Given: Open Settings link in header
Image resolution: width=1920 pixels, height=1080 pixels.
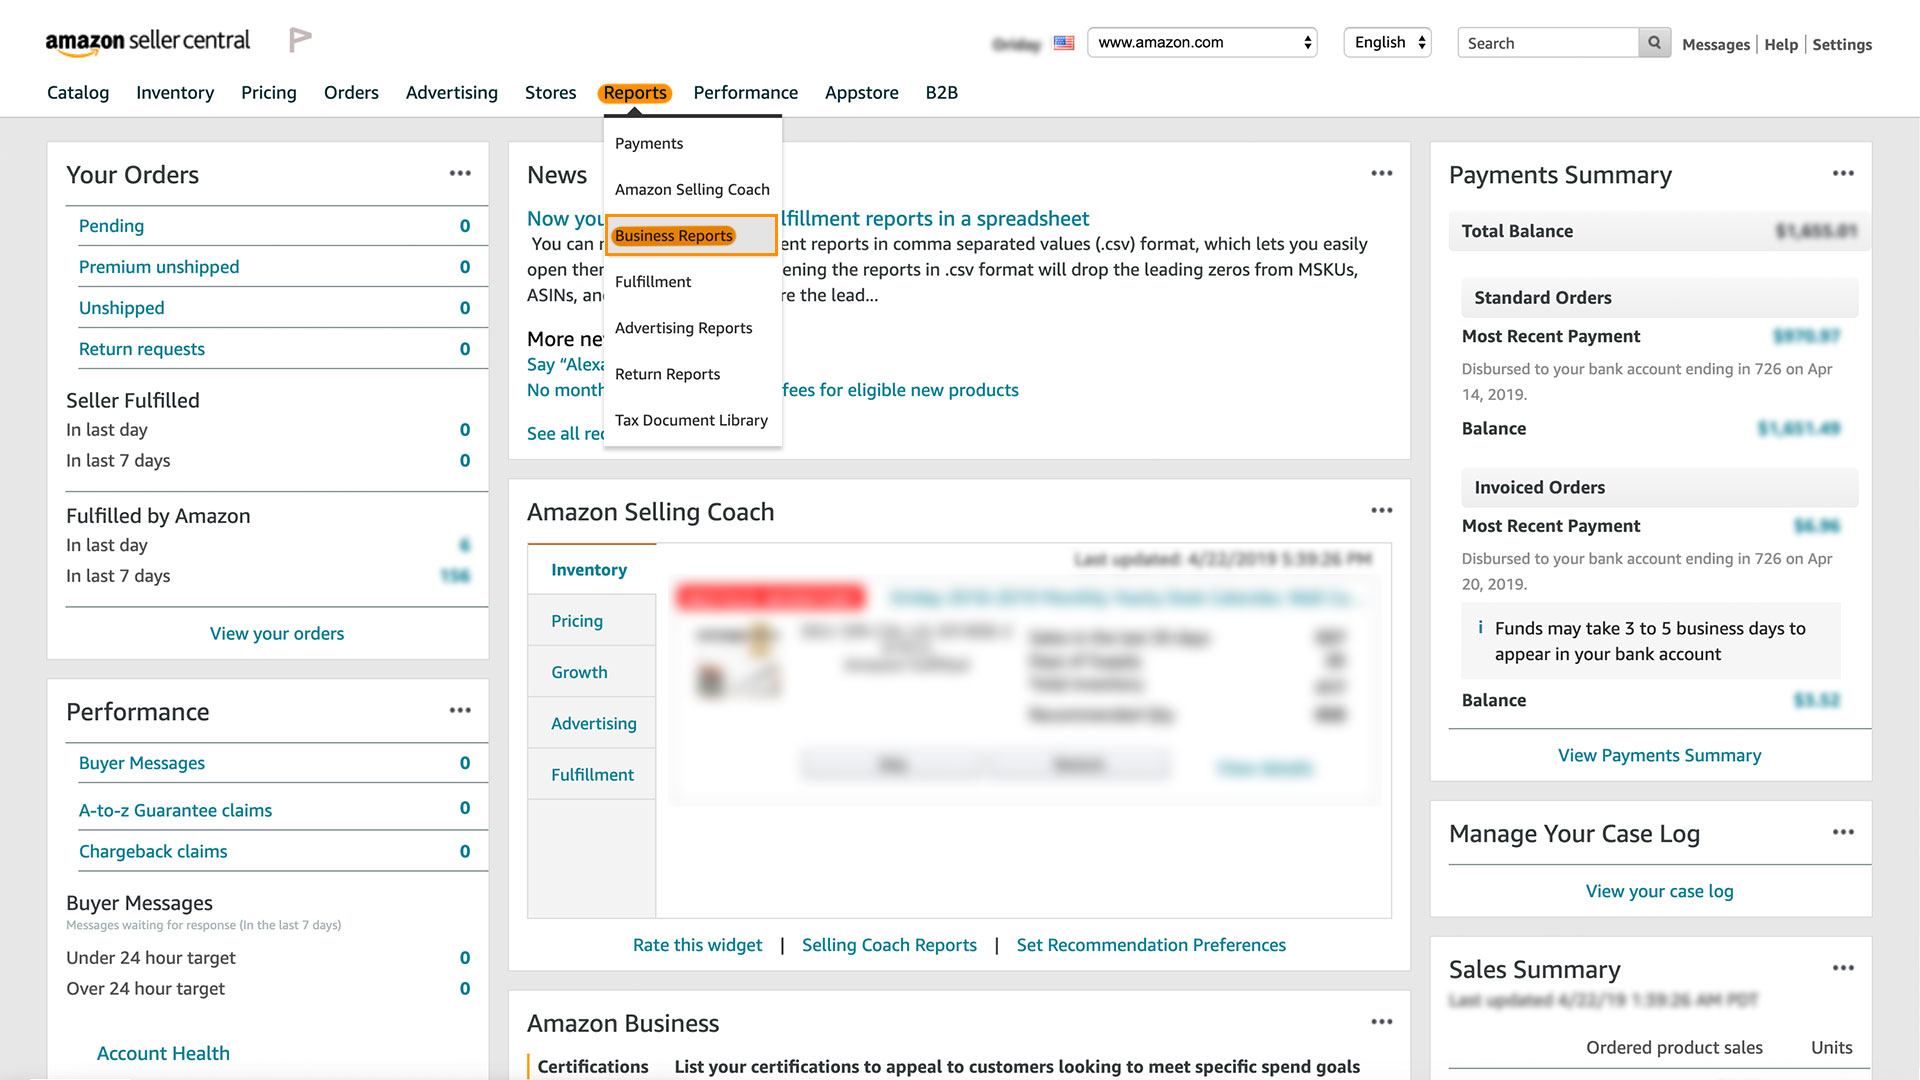Looking at the screenshot, I should (x=1842, y=44).
